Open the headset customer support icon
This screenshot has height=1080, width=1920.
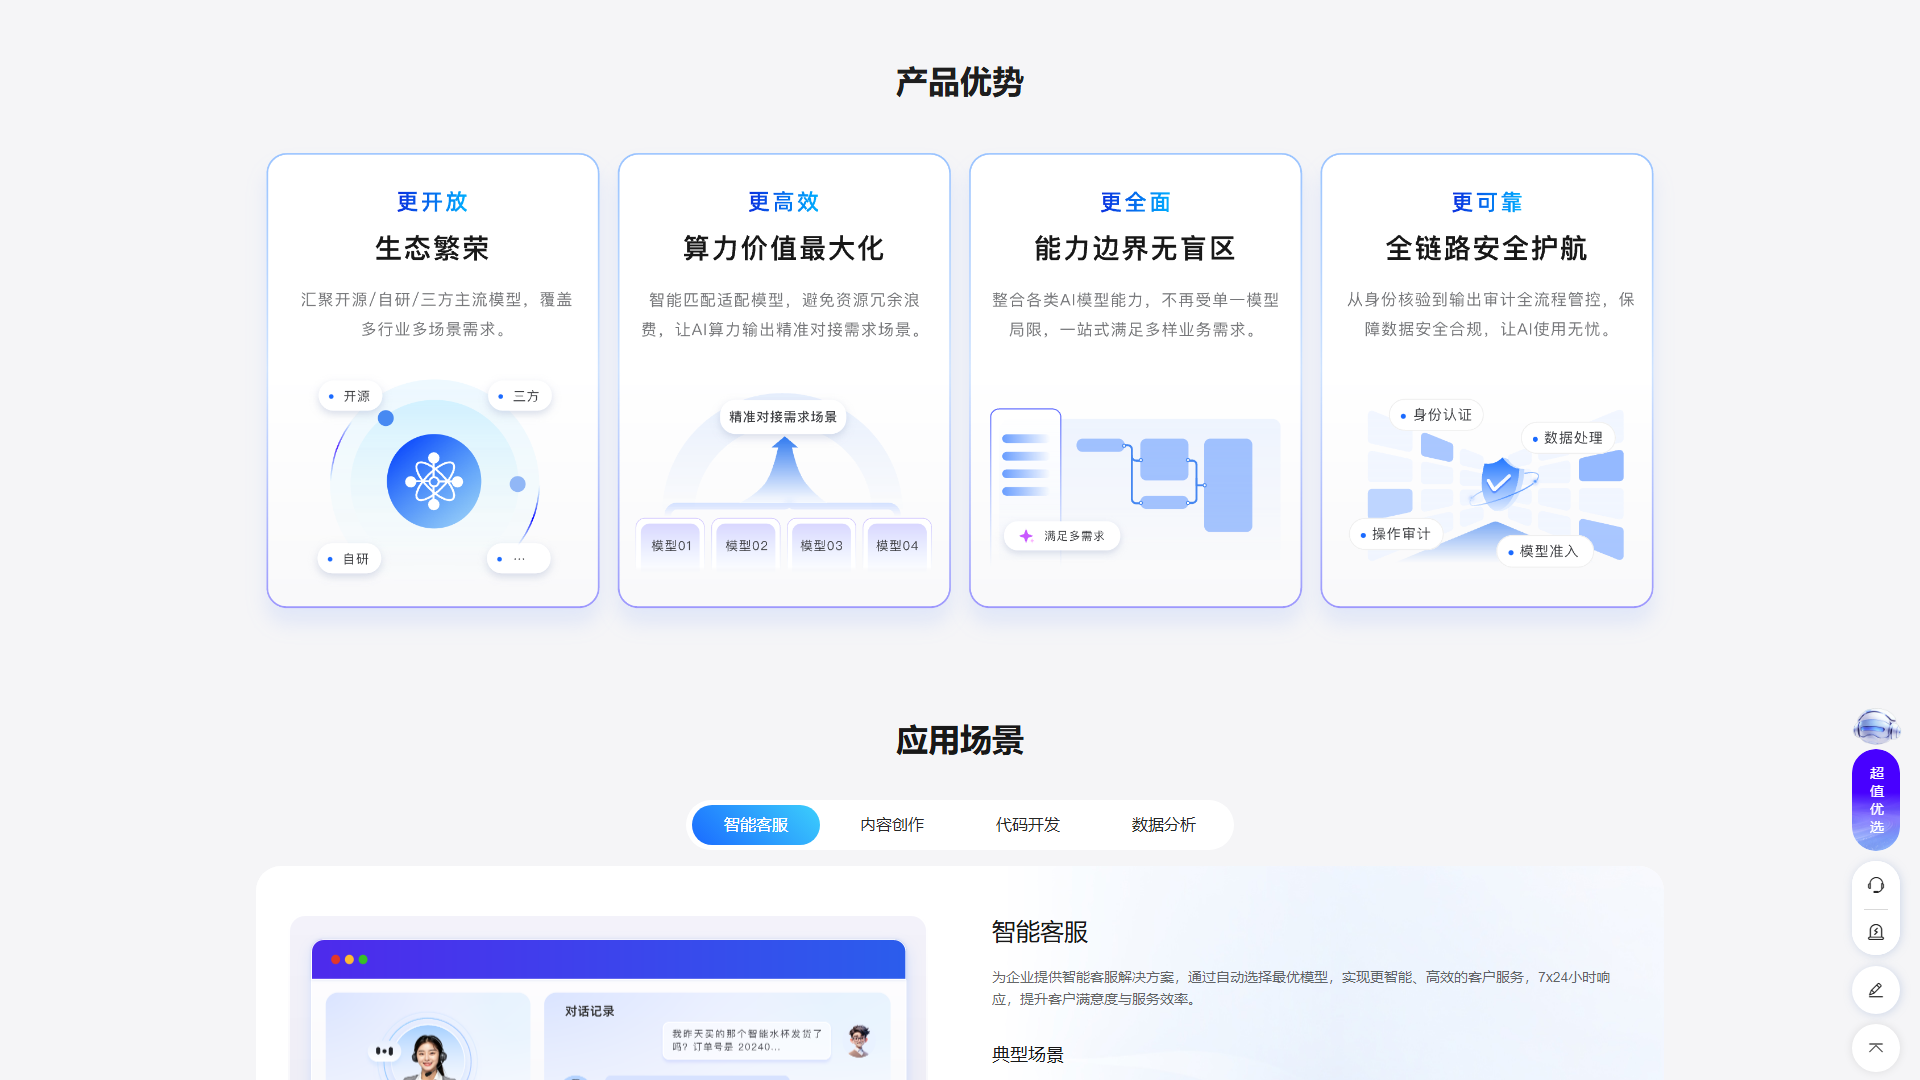pyautogui.click(x=1876, y=885)
